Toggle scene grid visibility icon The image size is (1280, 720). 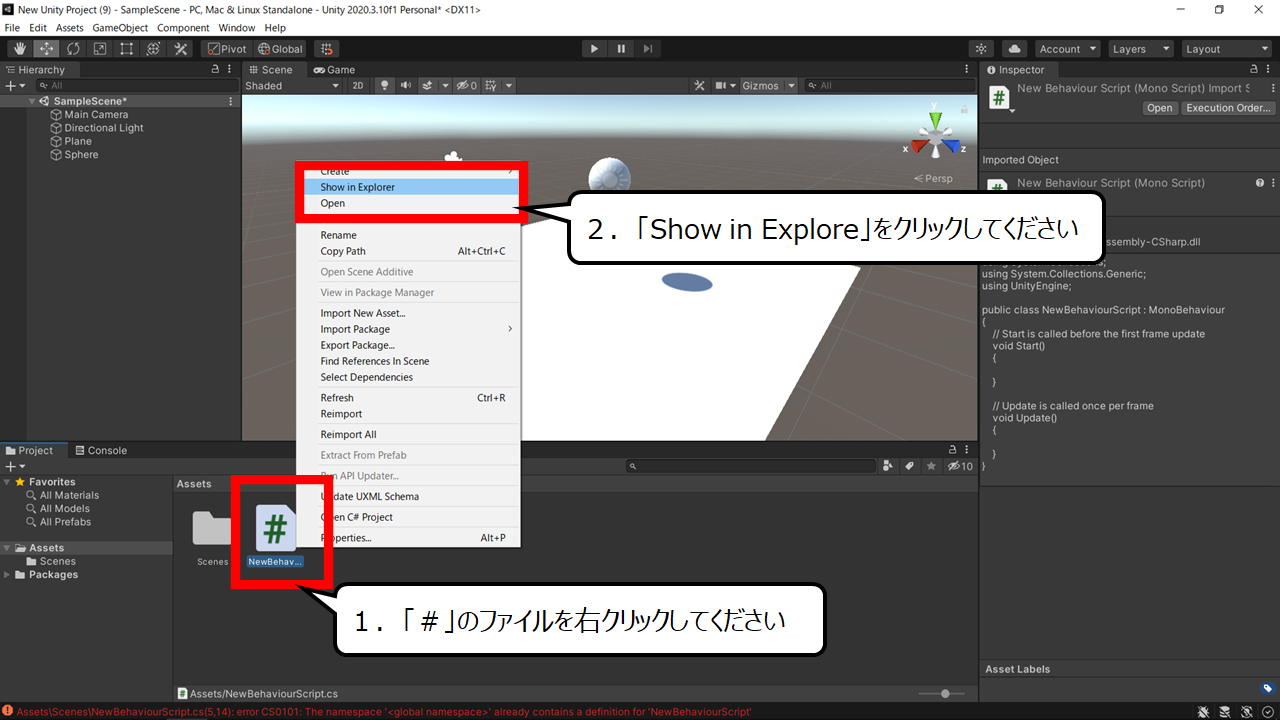coord(493,86)
